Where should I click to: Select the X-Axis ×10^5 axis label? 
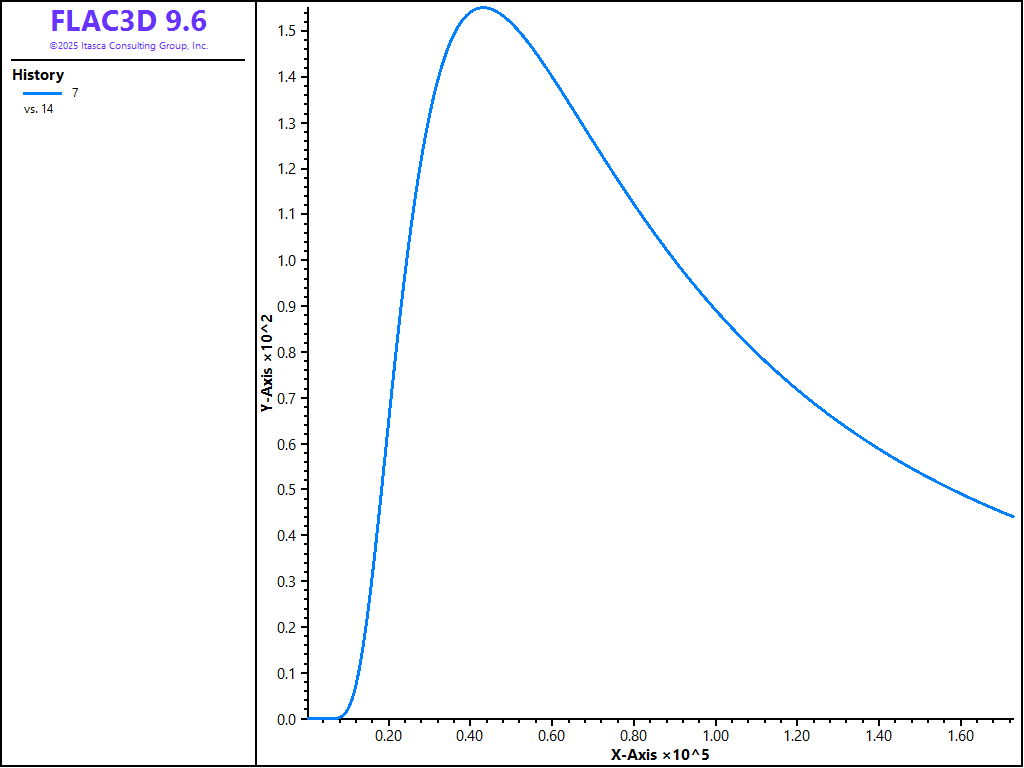(x=660, y=754)
